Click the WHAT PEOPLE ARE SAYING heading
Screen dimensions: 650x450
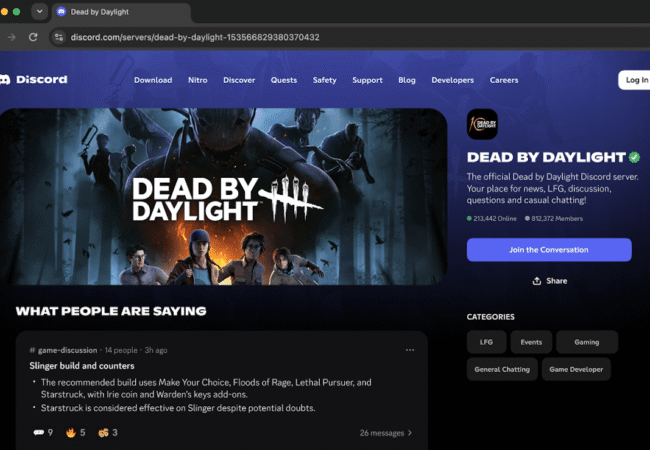pyautogui.click(x=111, y=311)
